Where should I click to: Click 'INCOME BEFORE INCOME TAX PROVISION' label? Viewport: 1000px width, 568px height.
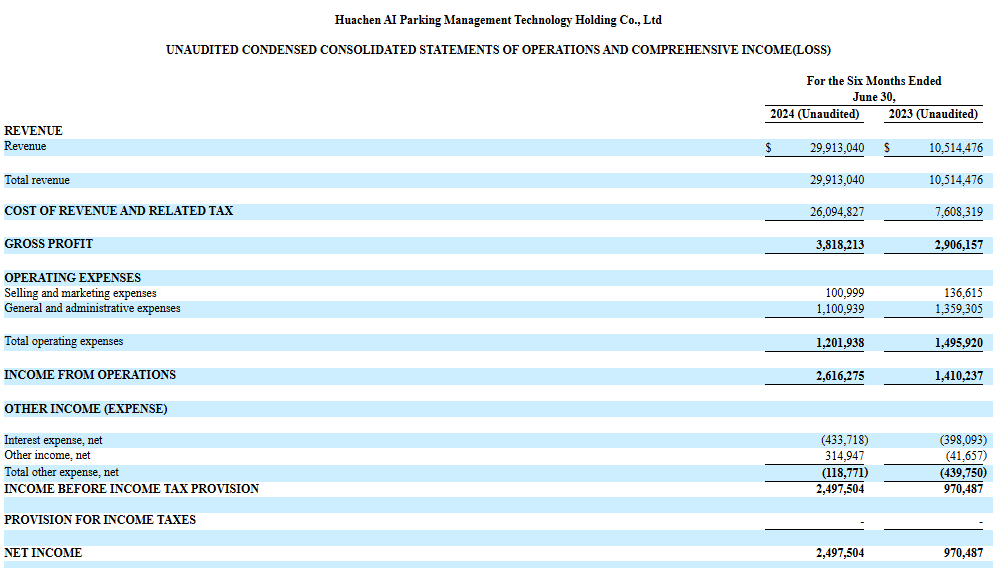click(x=131, y=489)
